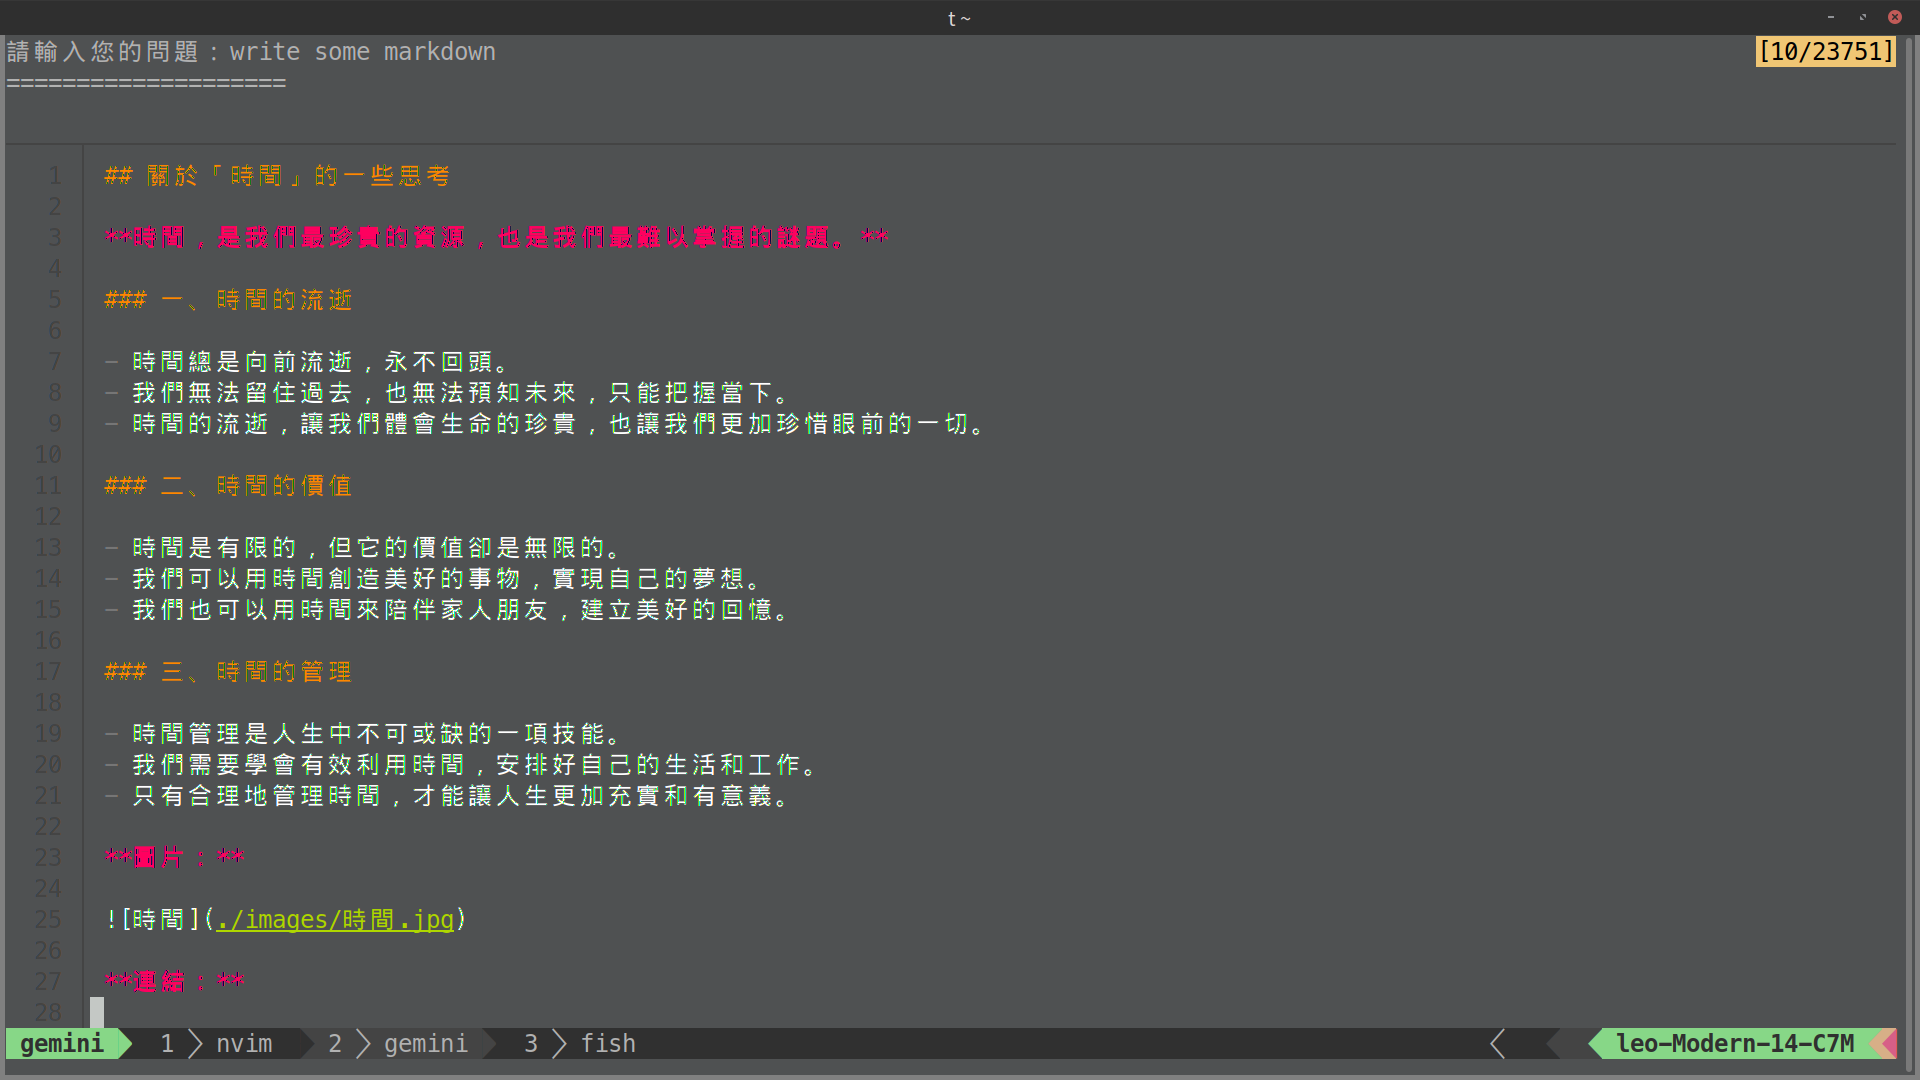
Task: Click heading 三、時間的管理
Action: [x=257, y=672]
